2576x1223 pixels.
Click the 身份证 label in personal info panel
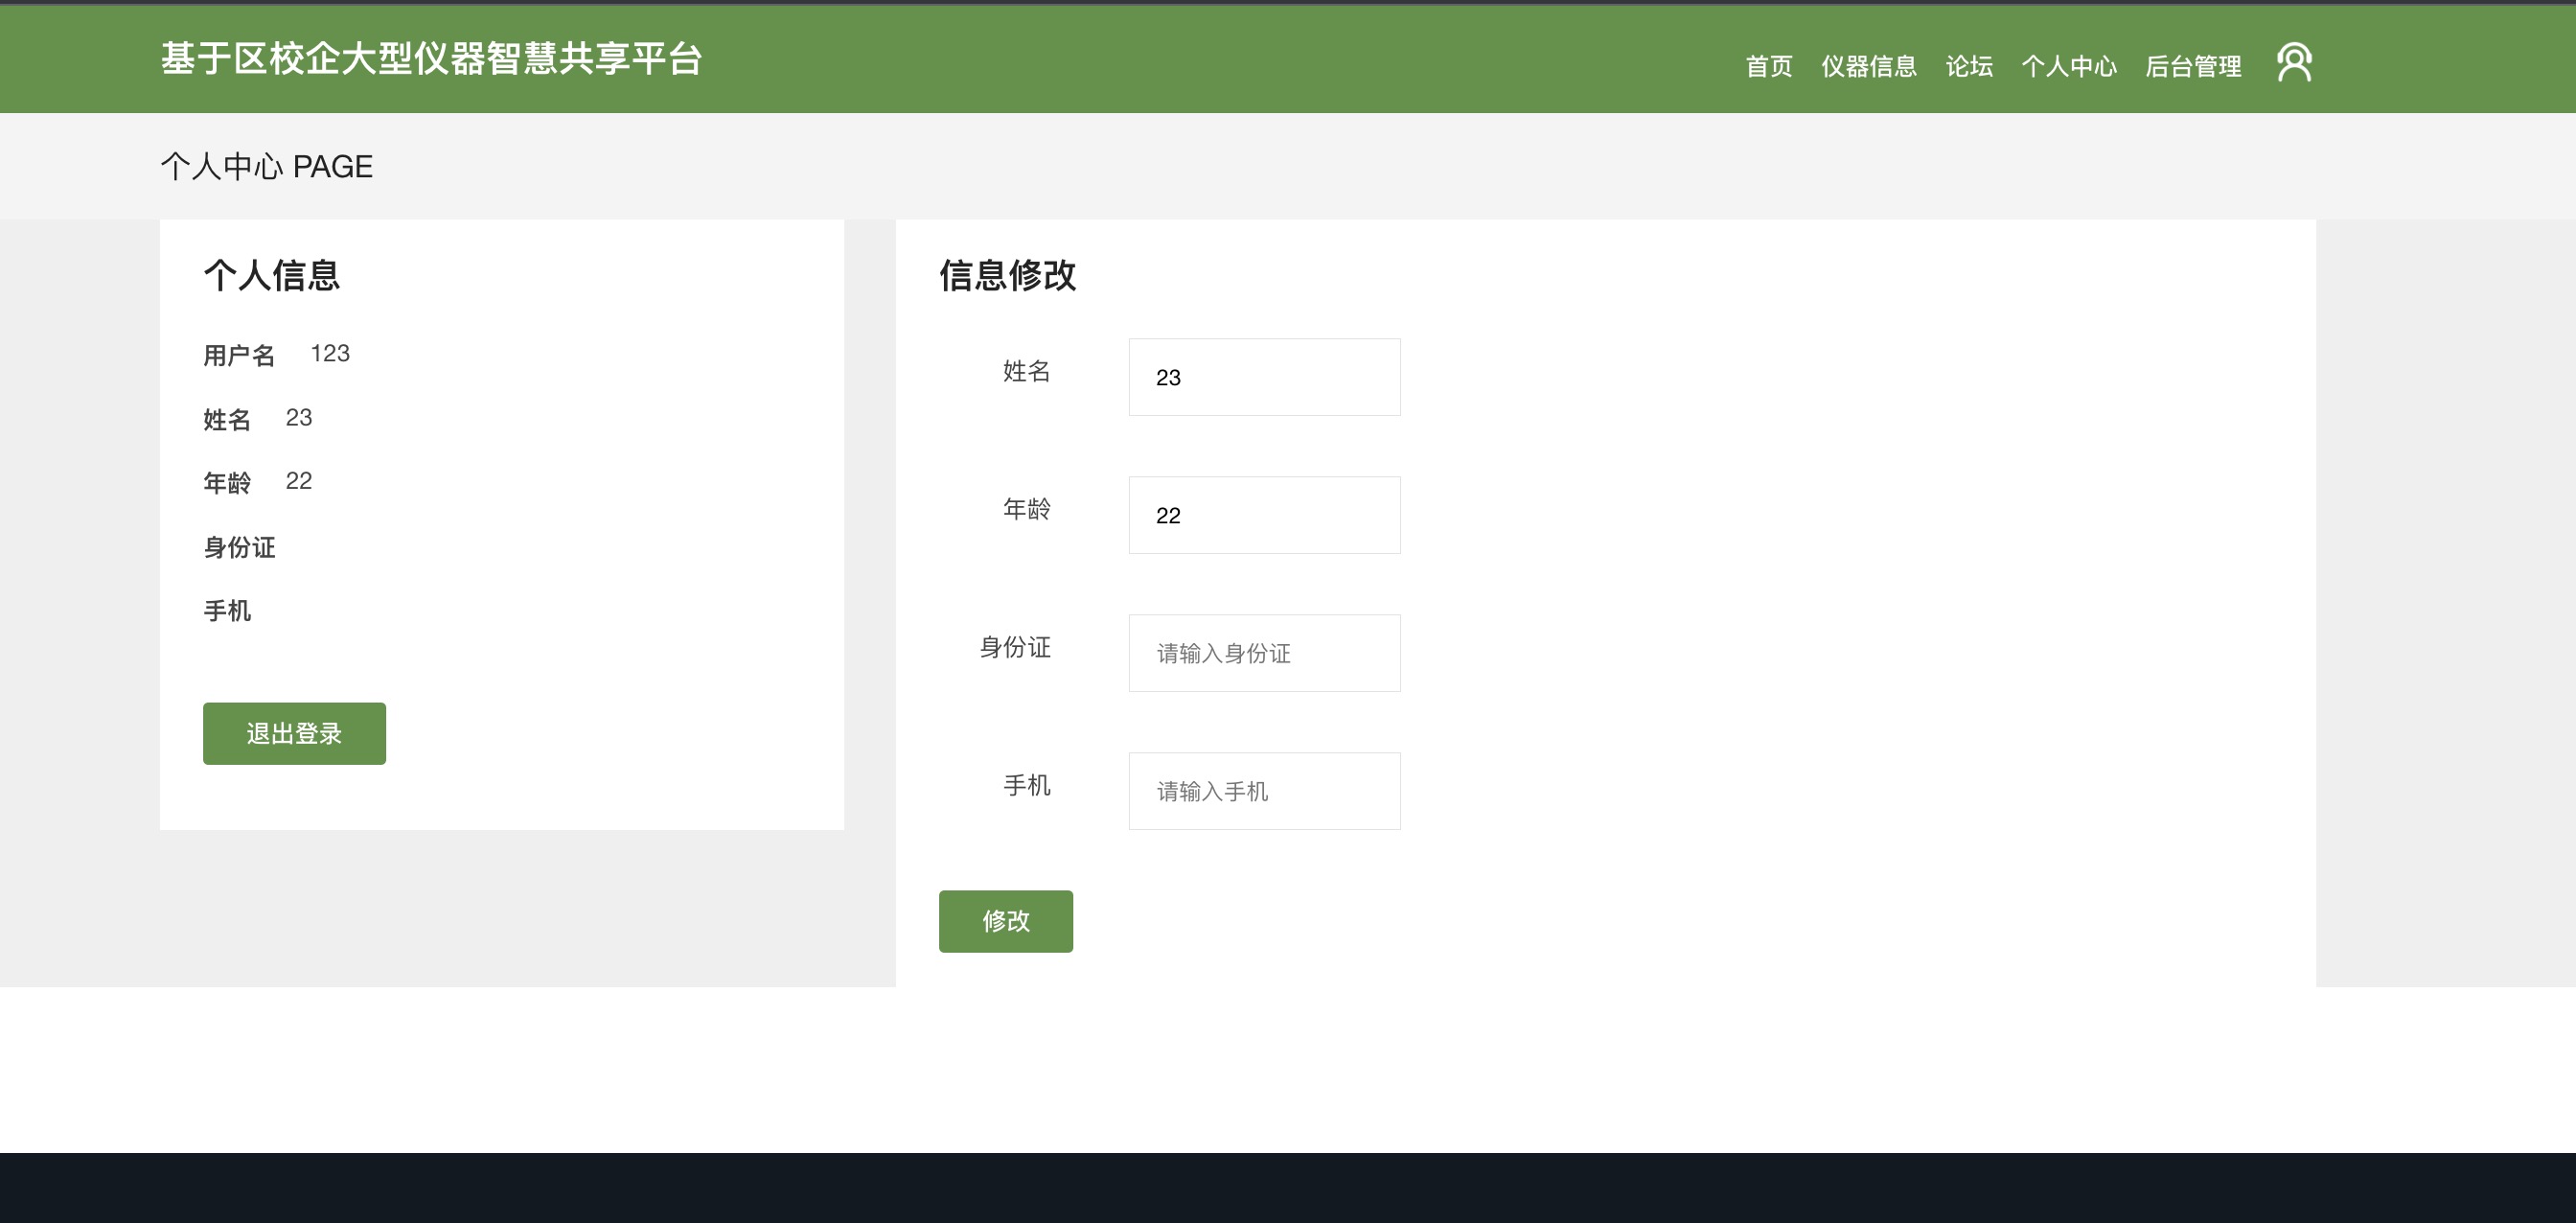pyautogui.click(x=239, y=547)
